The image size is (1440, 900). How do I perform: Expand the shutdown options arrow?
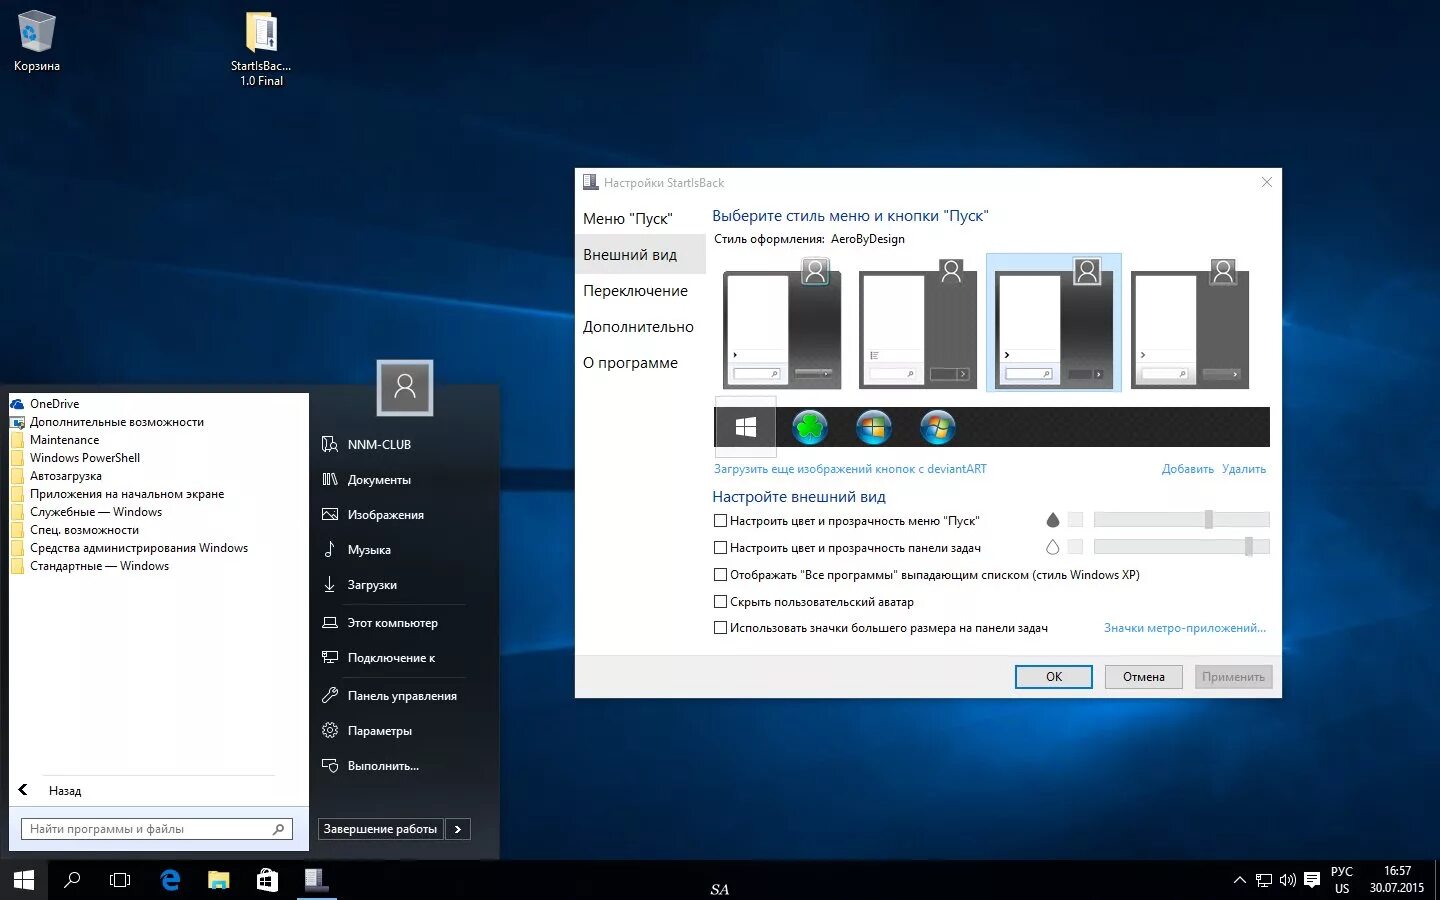(x=458, y=829)
